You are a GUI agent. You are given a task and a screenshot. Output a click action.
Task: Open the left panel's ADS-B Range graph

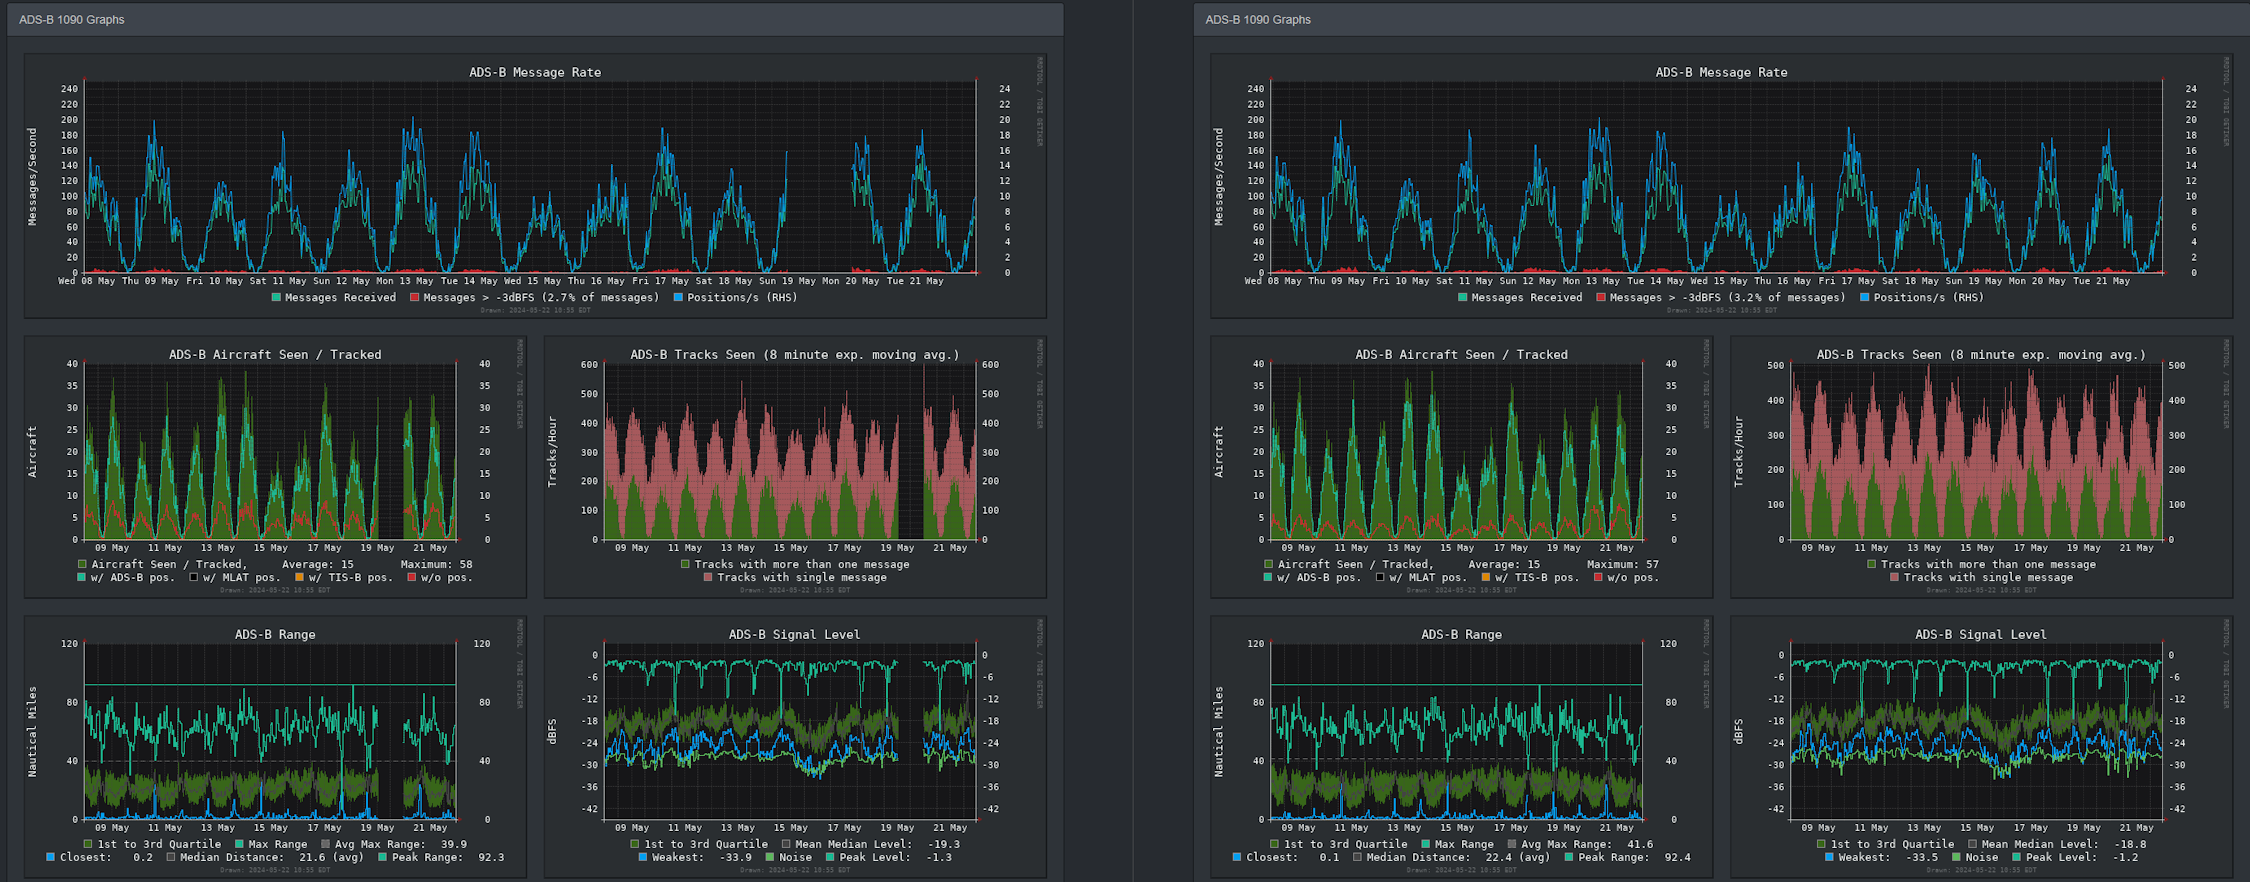click(275, 747)
